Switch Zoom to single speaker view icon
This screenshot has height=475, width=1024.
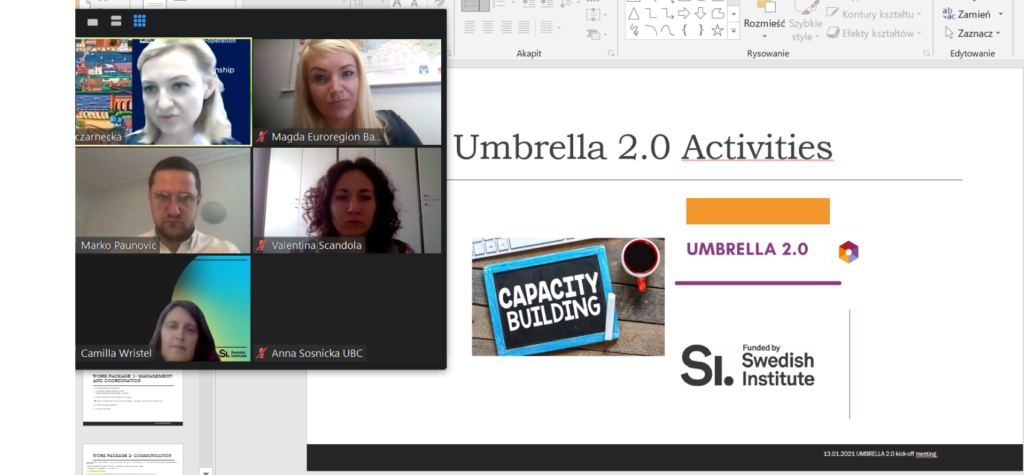93,22
